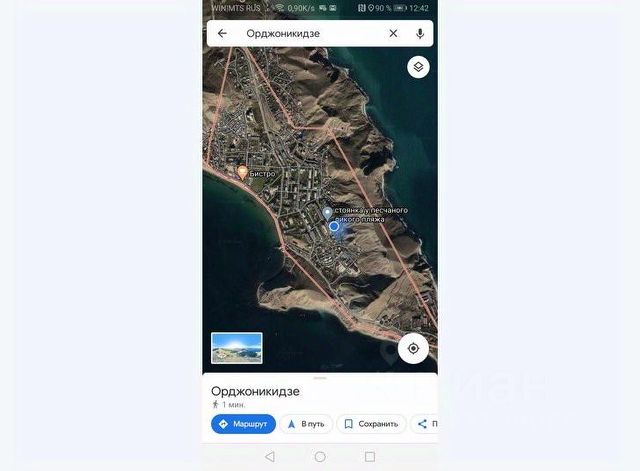Tap the Маршрут directions button
Image resolution: width=640 pixels, height=471 pixels.
coord(243,424)
